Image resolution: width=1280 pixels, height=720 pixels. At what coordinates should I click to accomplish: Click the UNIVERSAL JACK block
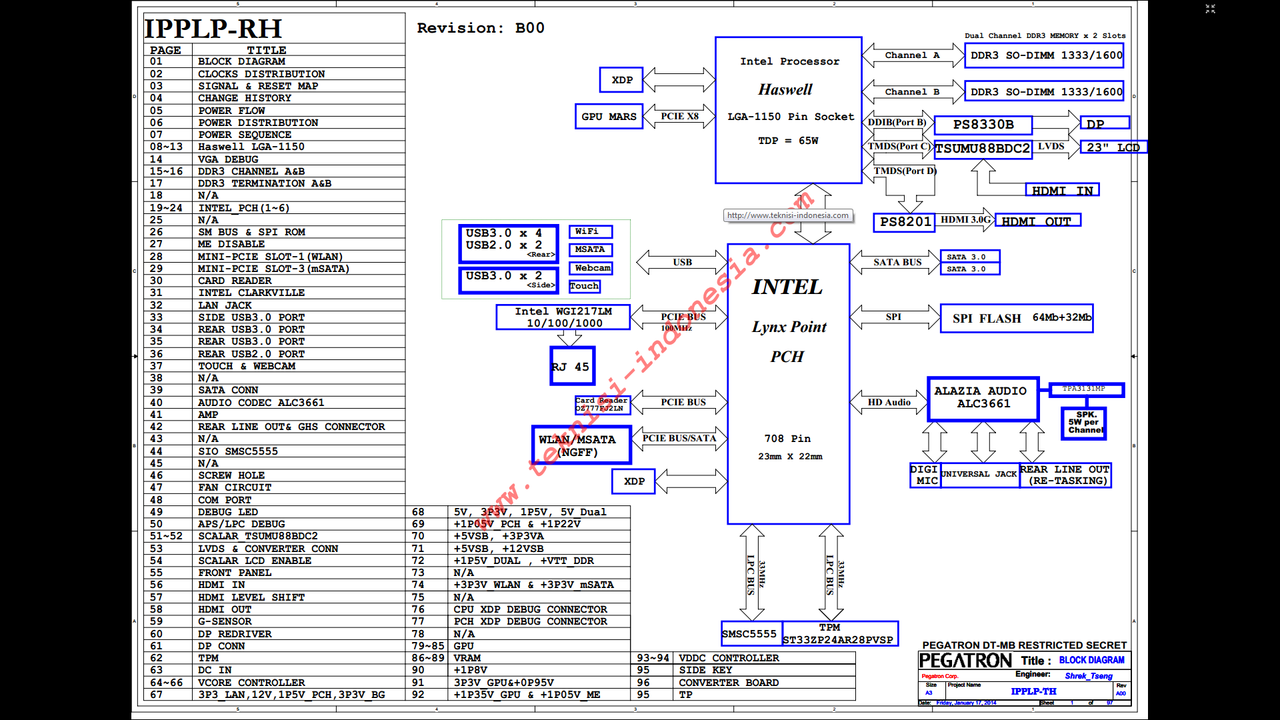click(979, 475)
